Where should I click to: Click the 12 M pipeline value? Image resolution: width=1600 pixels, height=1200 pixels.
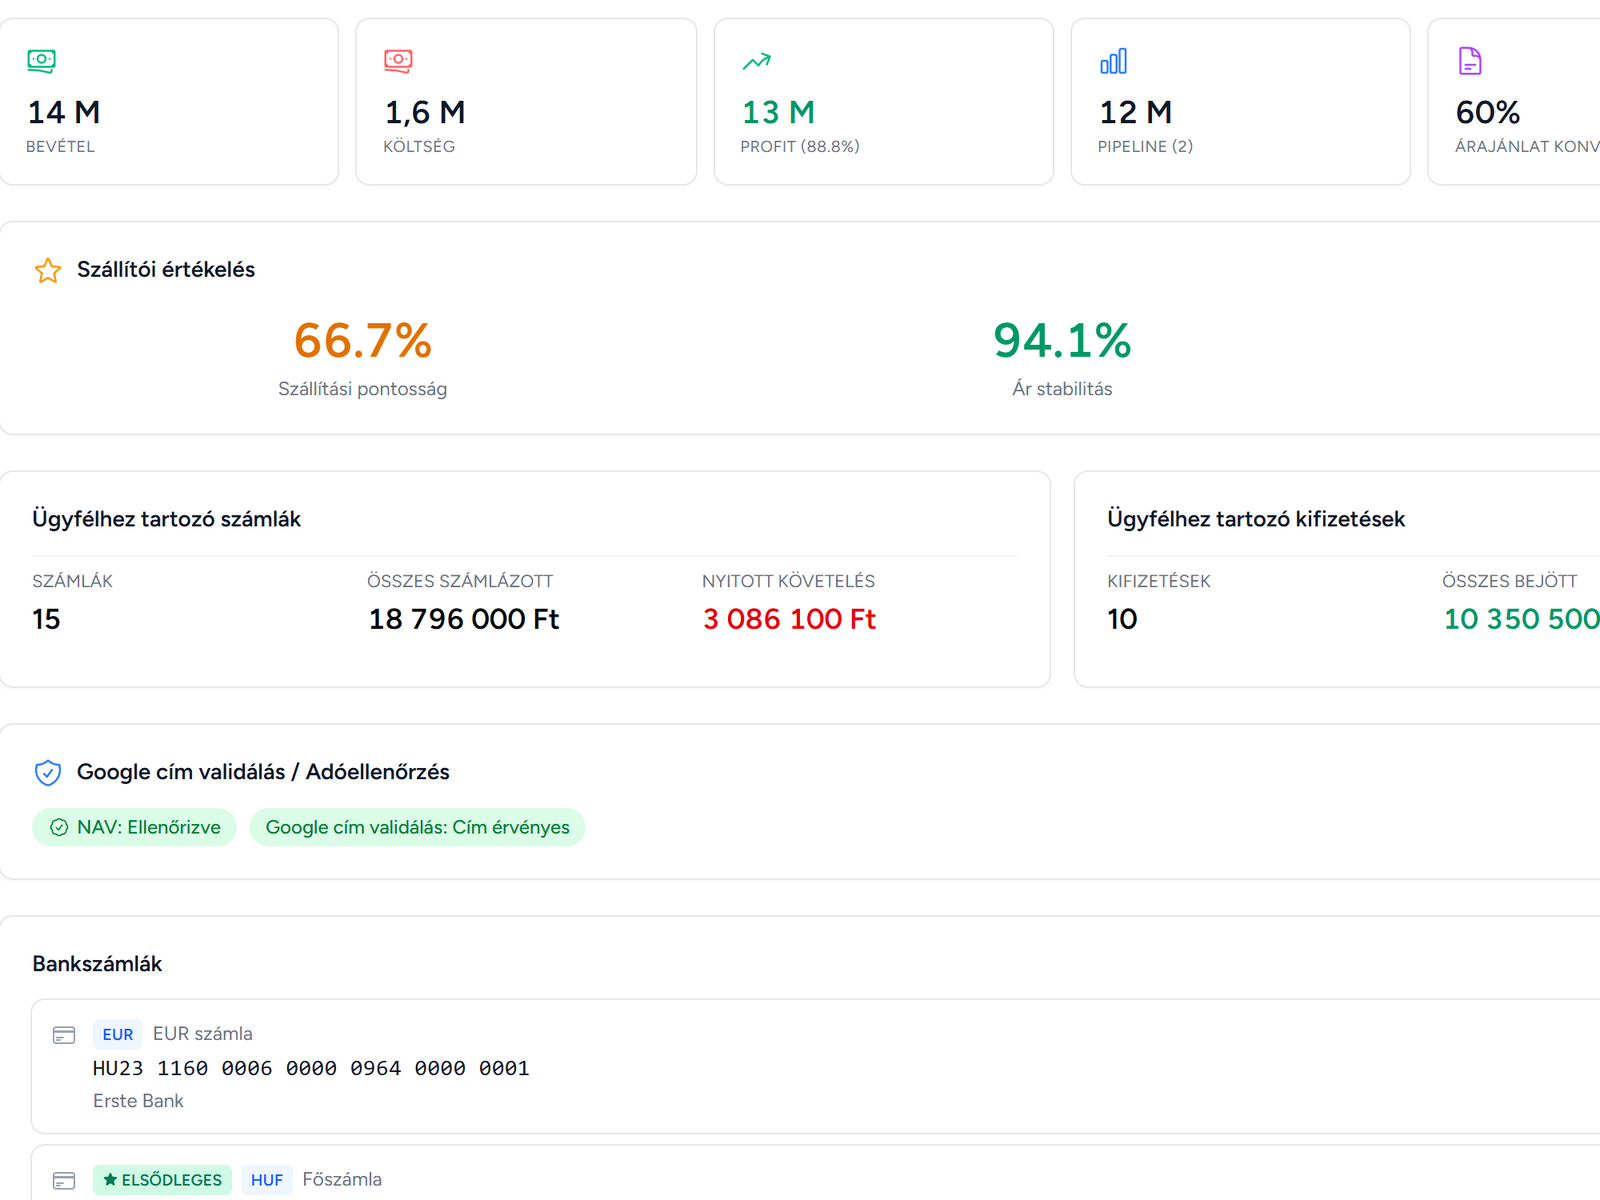point(1136,112)
